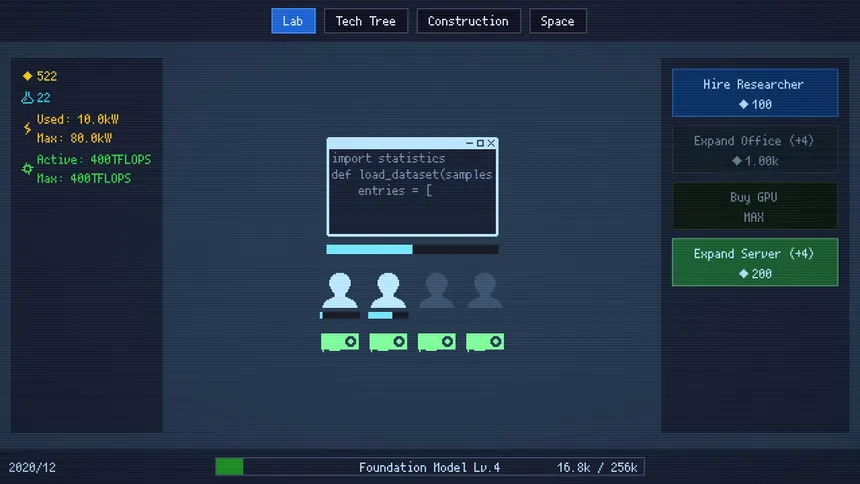Click the yellow lightning power icon
This screenshot has width=860, height=484.
(27, 129)
